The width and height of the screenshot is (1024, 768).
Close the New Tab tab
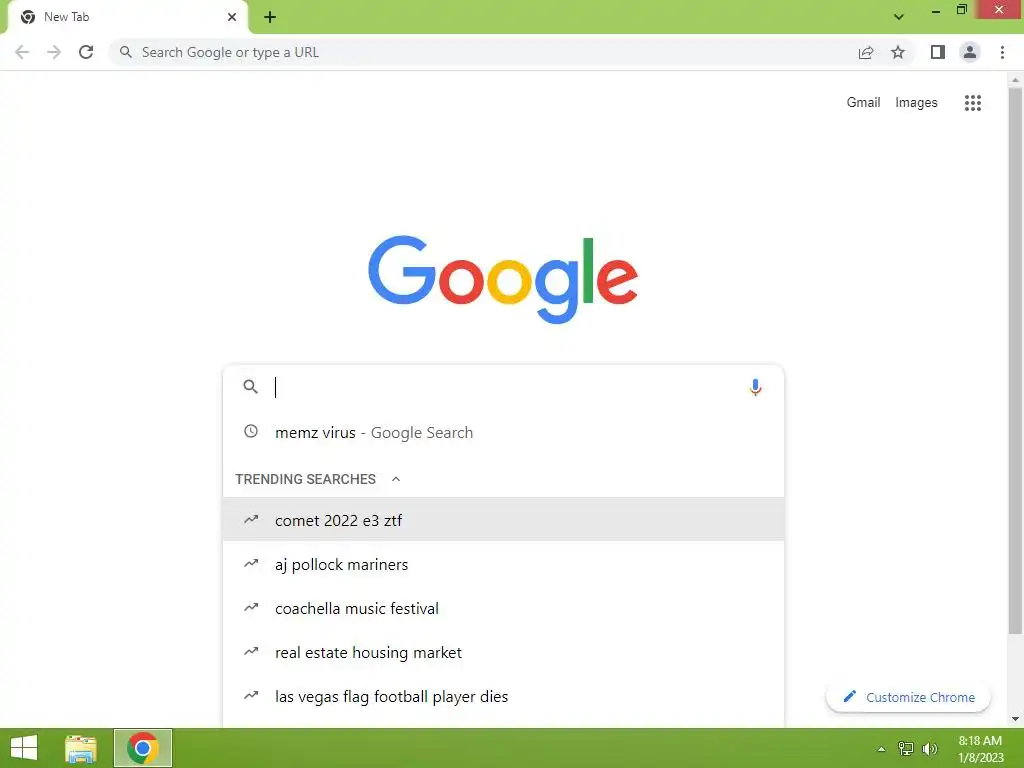(x=232, y=17)
